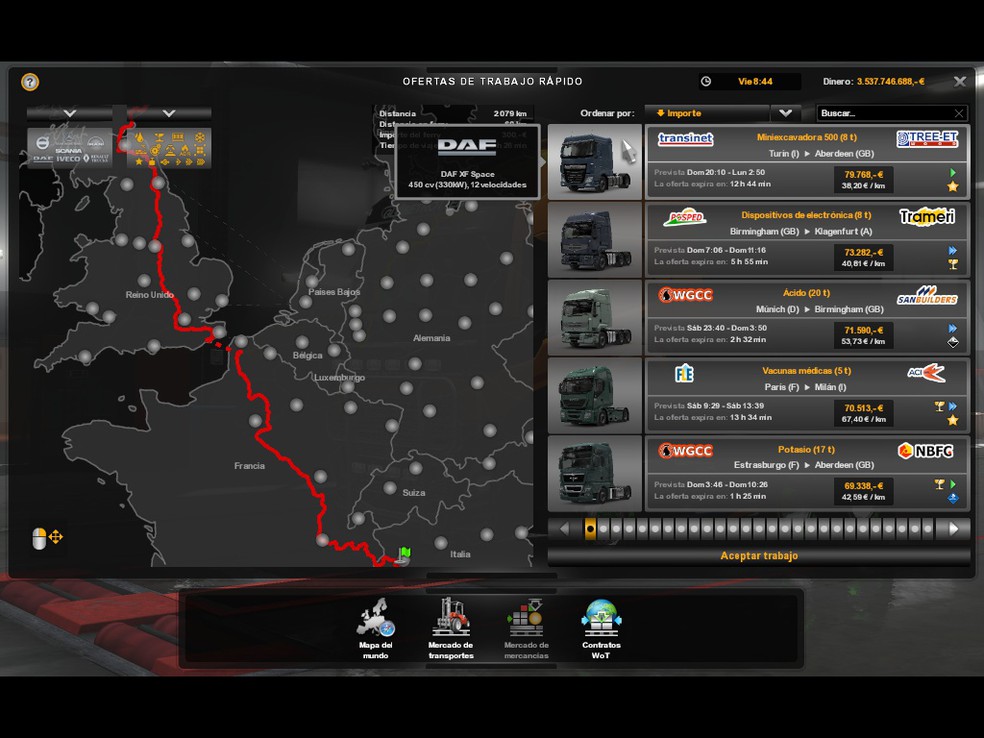Click the green arrow icon on Miniexcavadora job

[x=953, y=173]
